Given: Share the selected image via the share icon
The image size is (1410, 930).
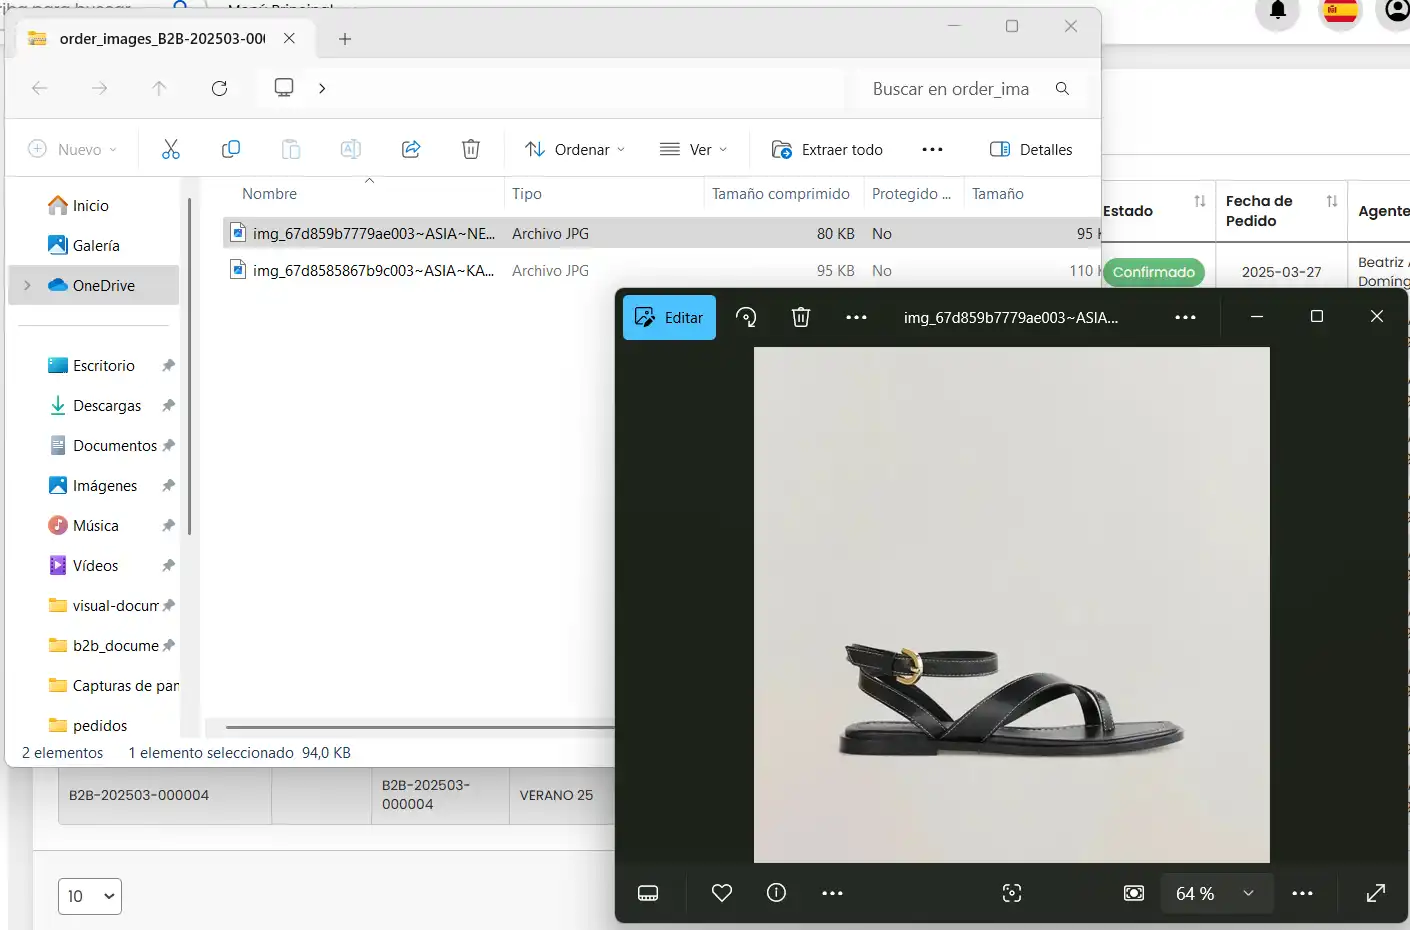Looking at the screenshot, I should 411,148.
